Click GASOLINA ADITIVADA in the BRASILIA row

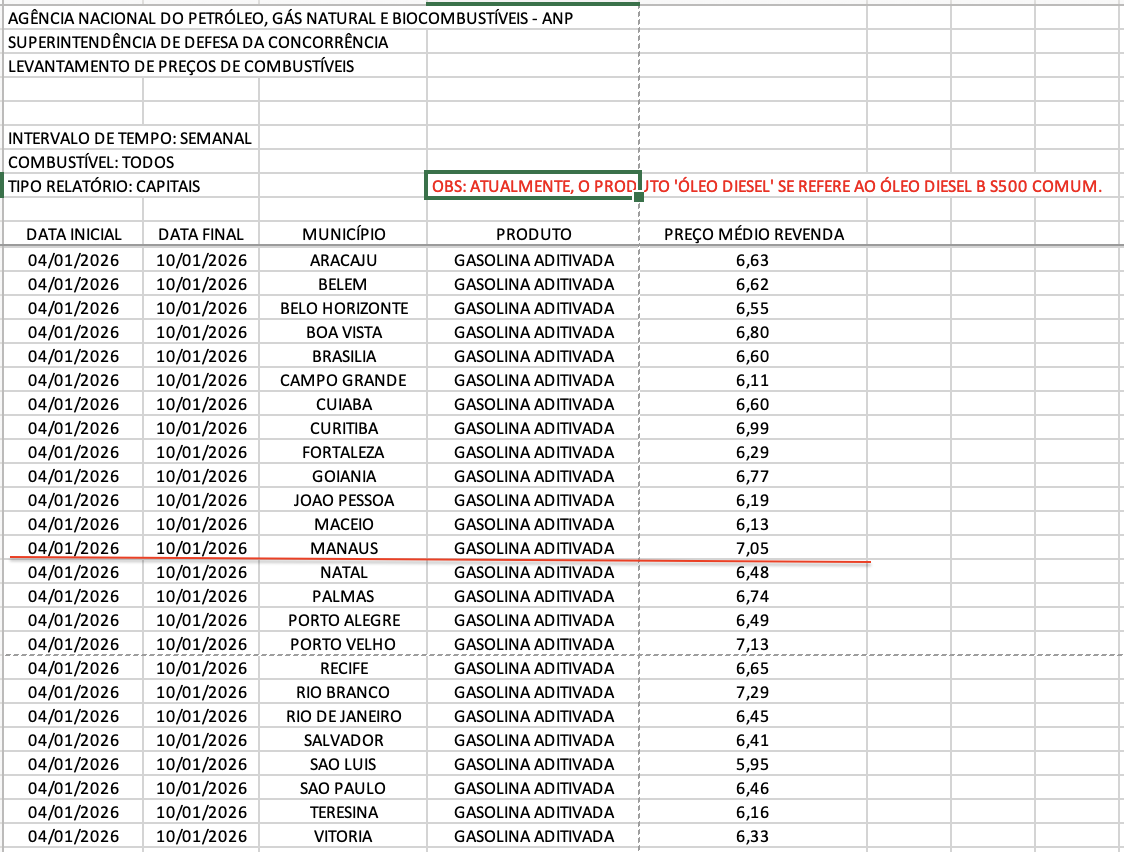[x=533, y=356]
